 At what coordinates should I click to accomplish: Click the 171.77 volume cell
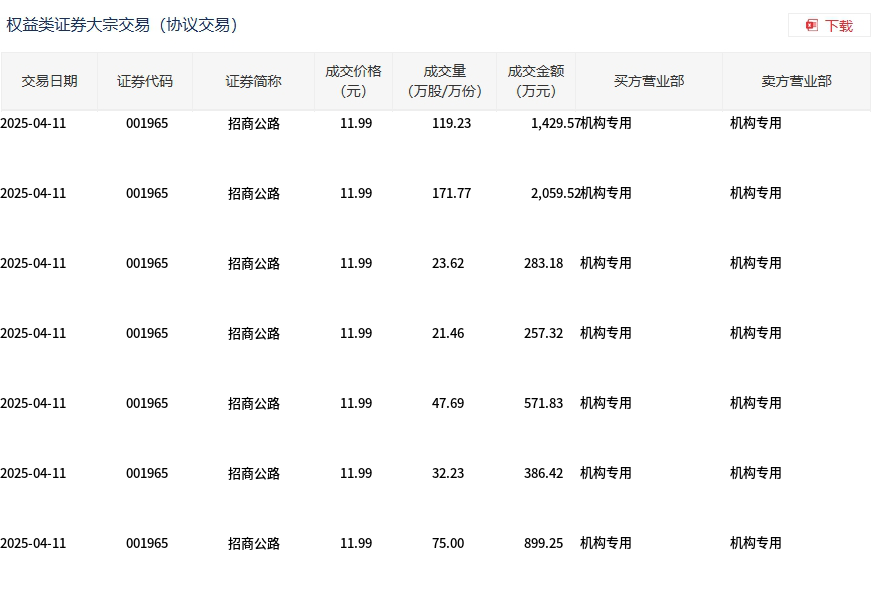(x=451, y=193)
